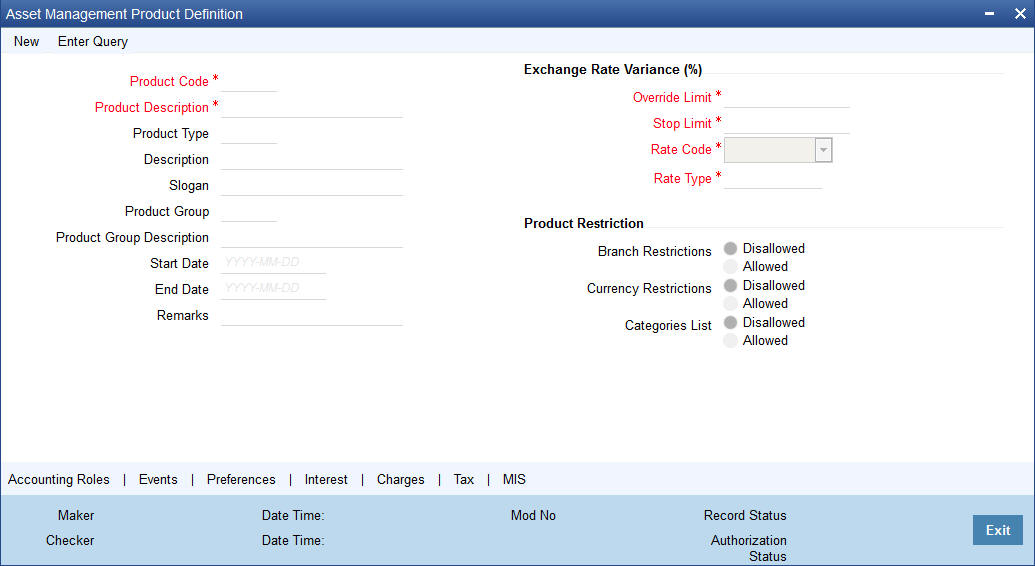Screen dimensions: 1035x566
Task: Click the Start Date field
Action: click(x=273, y=263)
